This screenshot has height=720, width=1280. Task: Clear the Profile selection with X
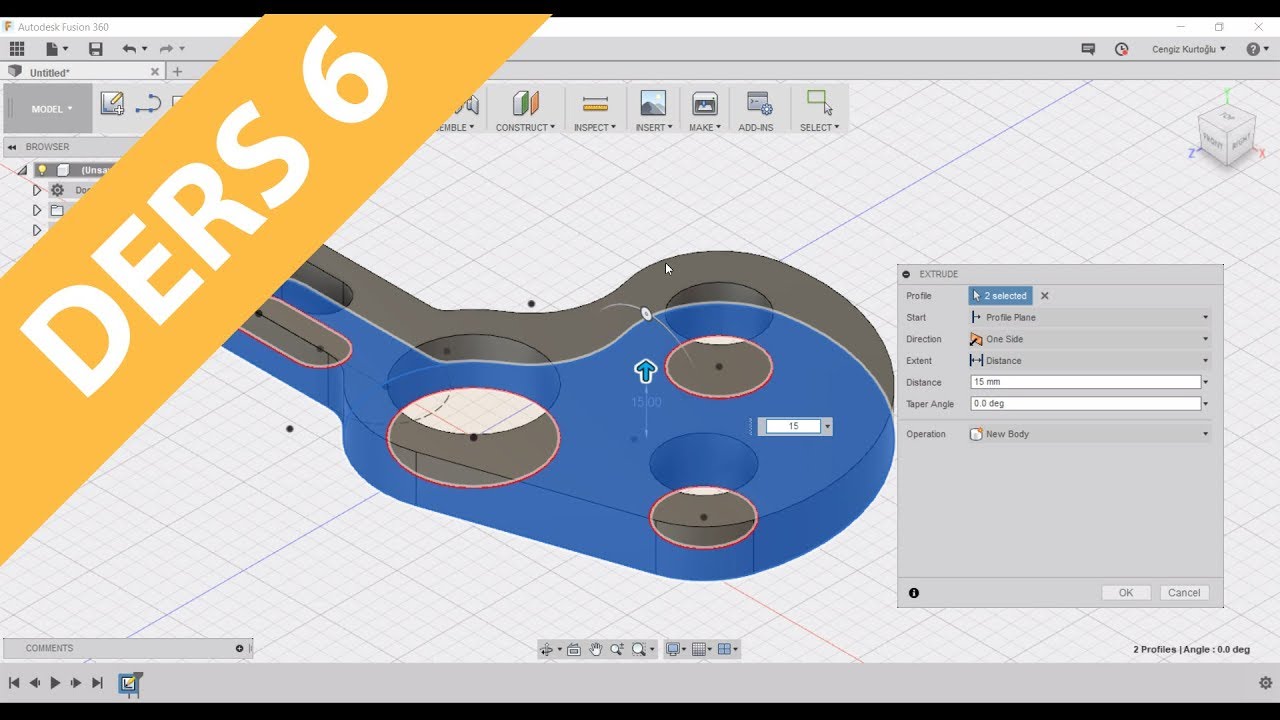(x=1045, y=296)
